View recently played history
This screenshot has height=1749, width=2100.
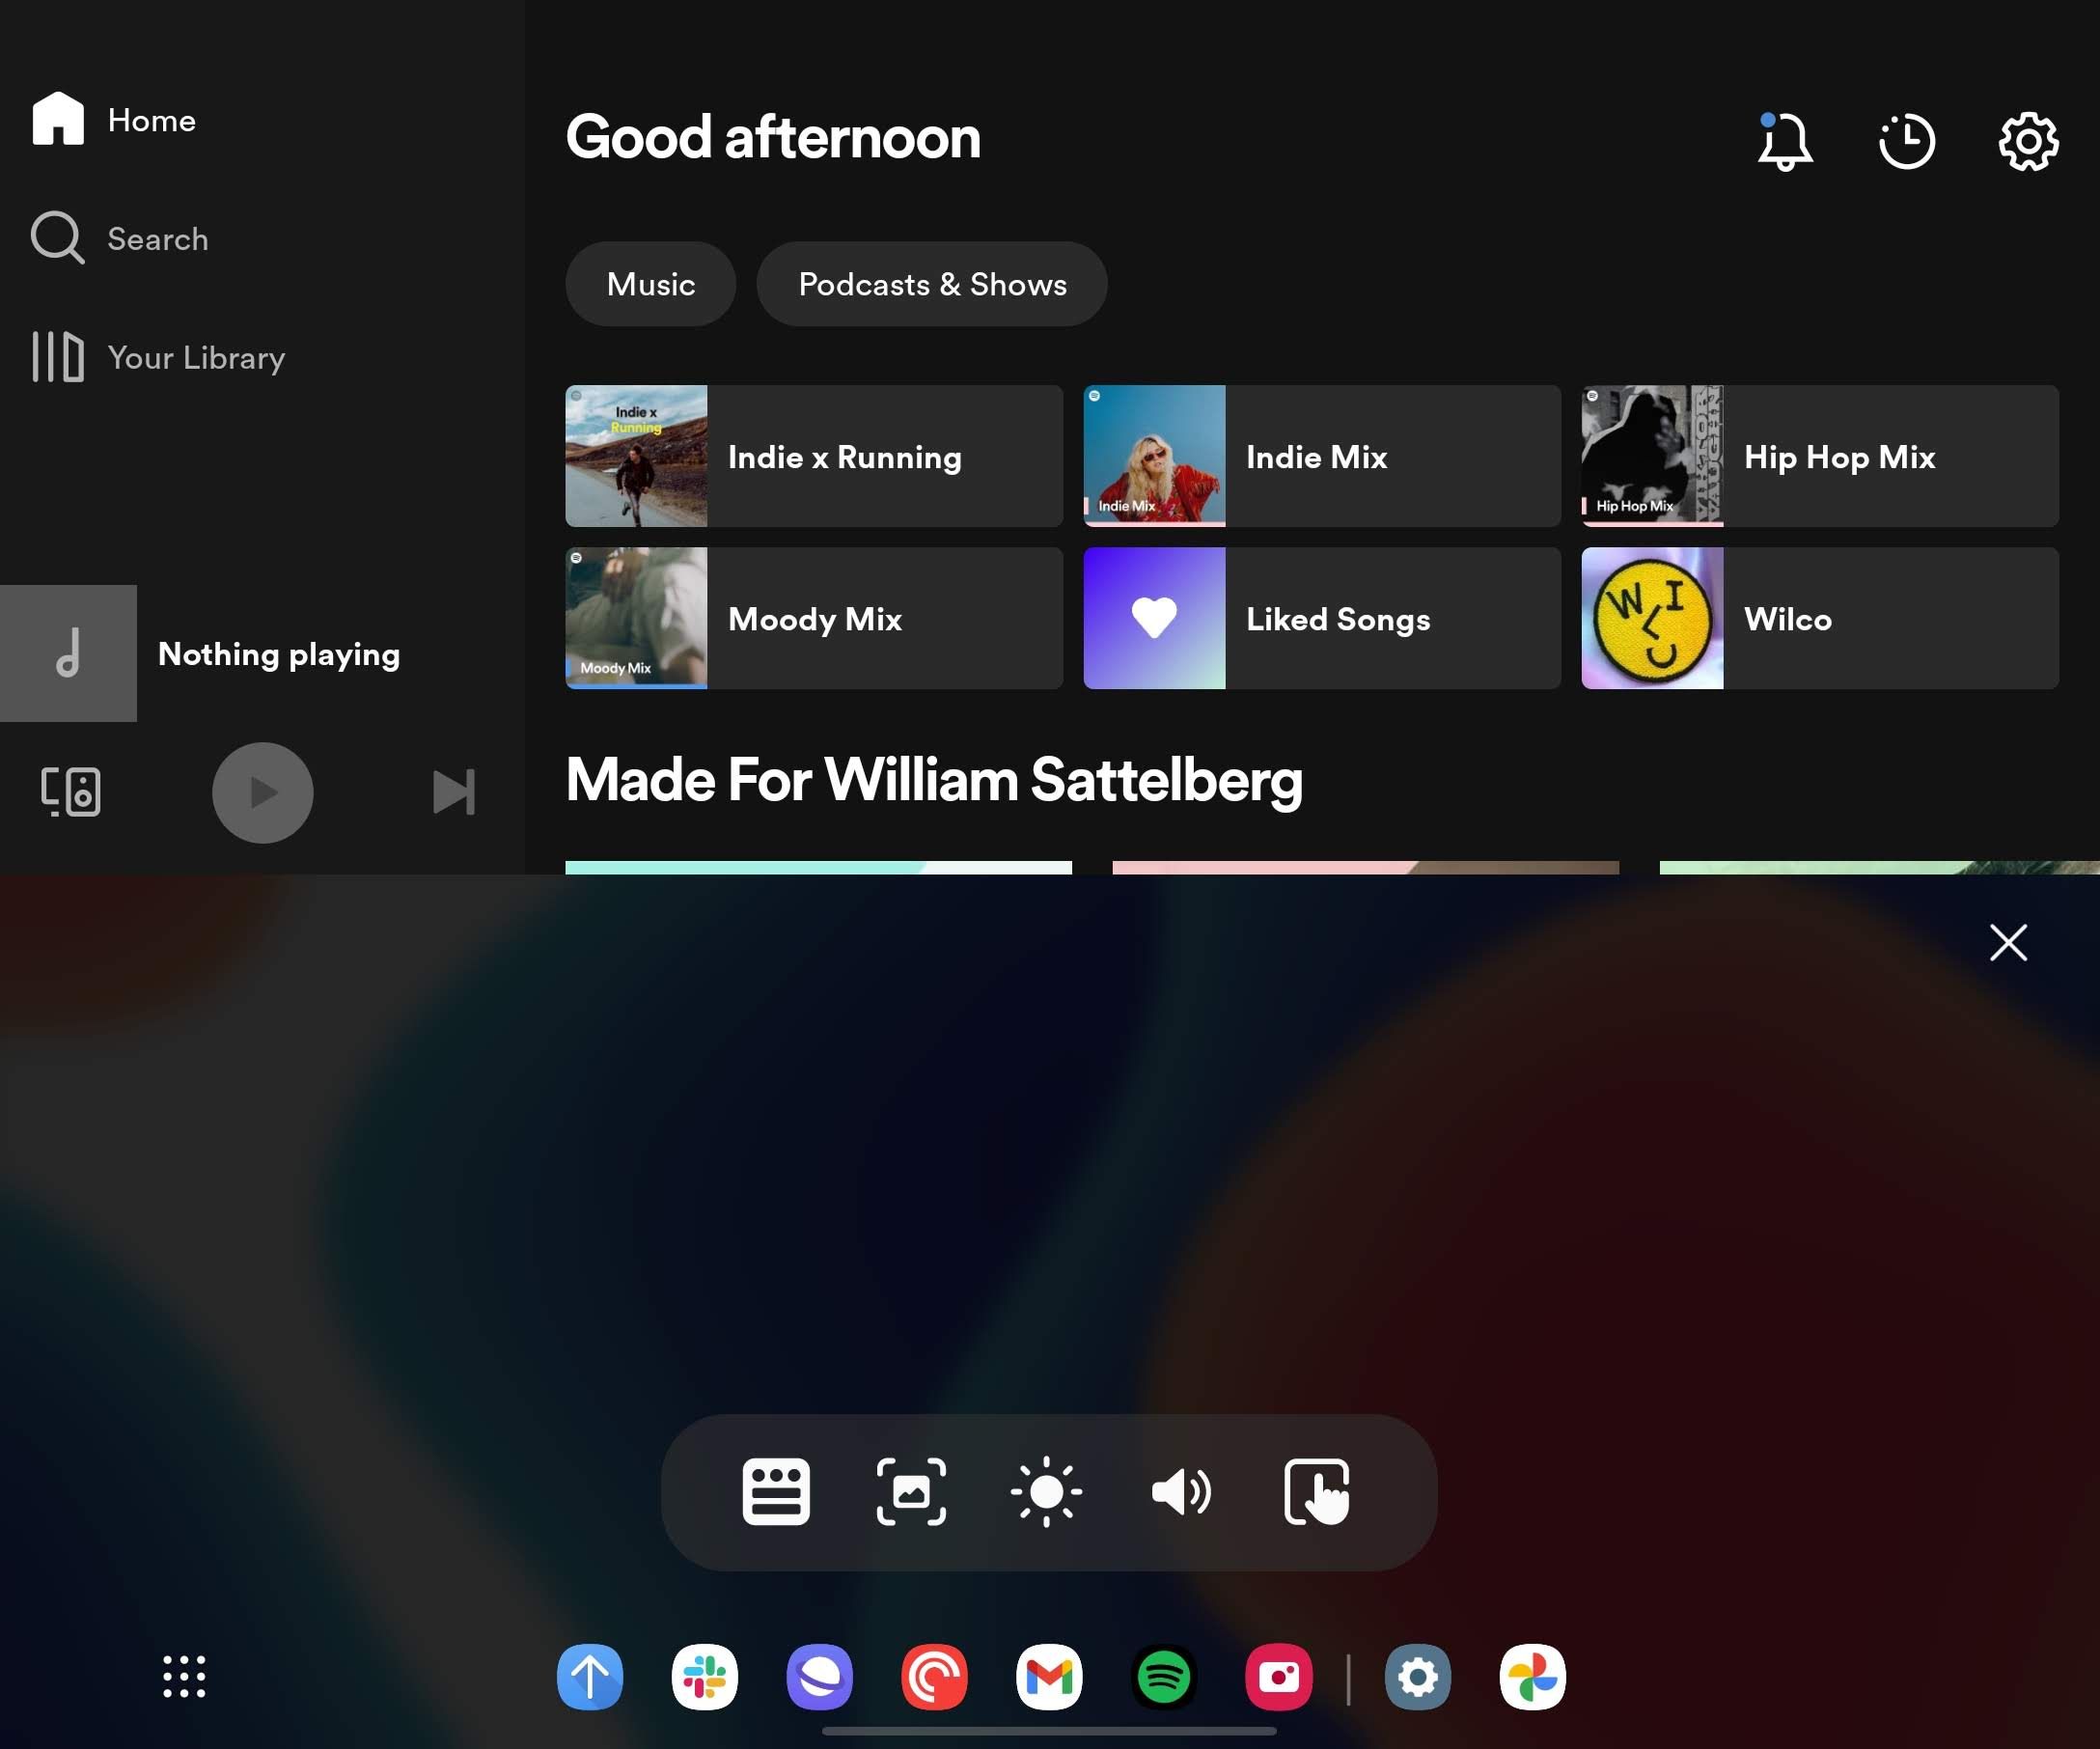pyautogui.click(x=1906, y=141)
